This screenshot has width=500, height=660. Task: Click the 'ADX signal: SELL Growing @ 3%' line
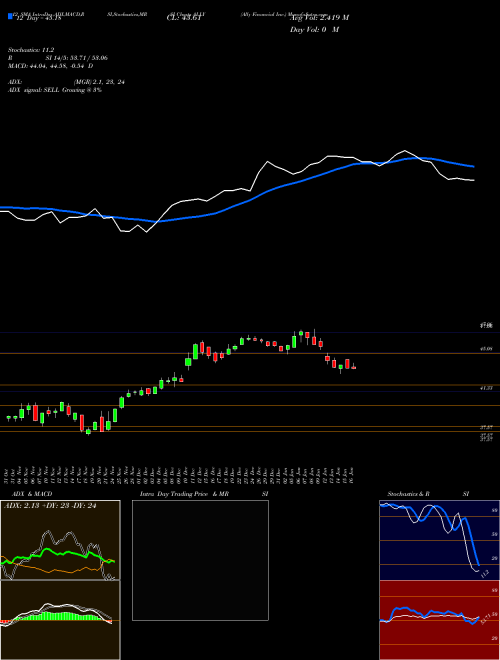[x=55, y=90]
